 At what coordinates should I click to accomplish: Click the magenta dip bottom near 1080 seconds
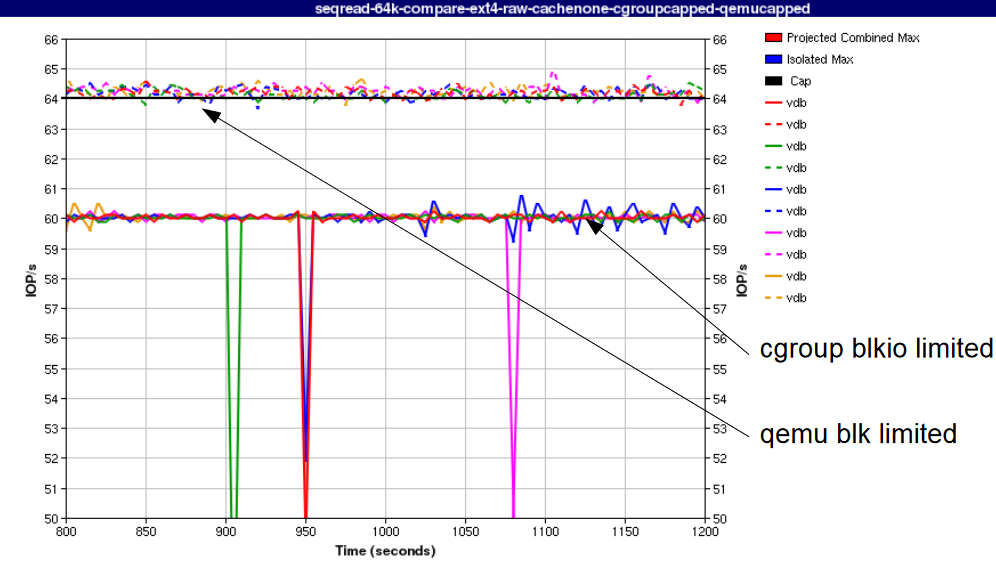tap(513, 515)
